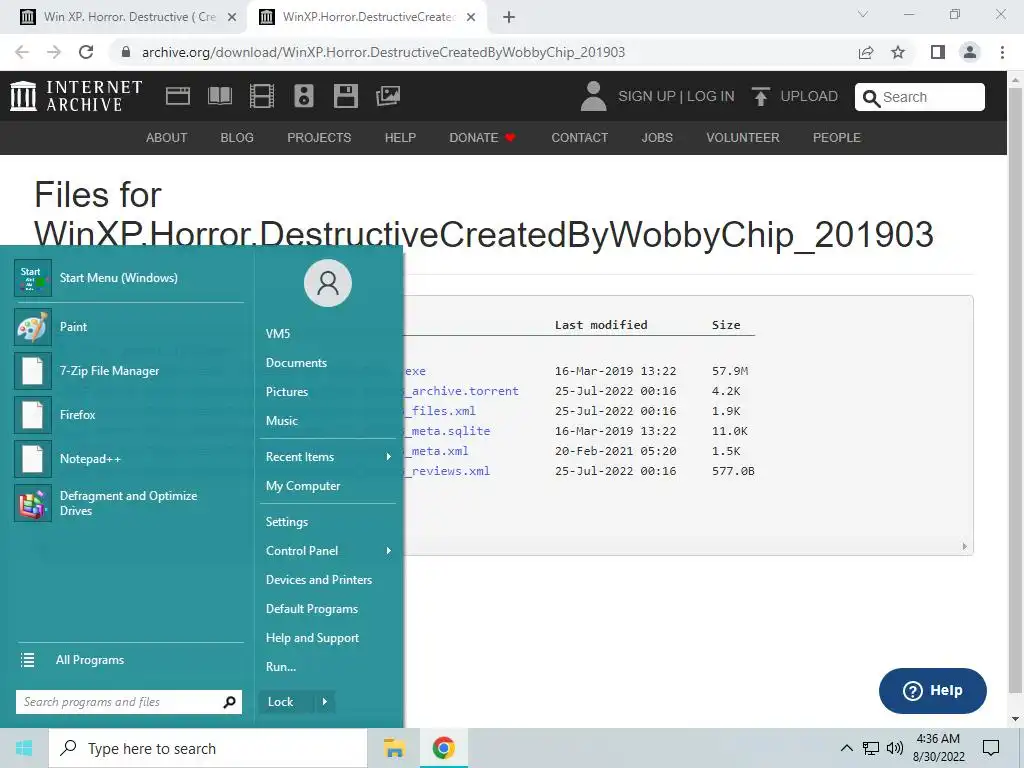The image size is (1024, 768).
Task: Open the Run... dialog
Action: 281,667
